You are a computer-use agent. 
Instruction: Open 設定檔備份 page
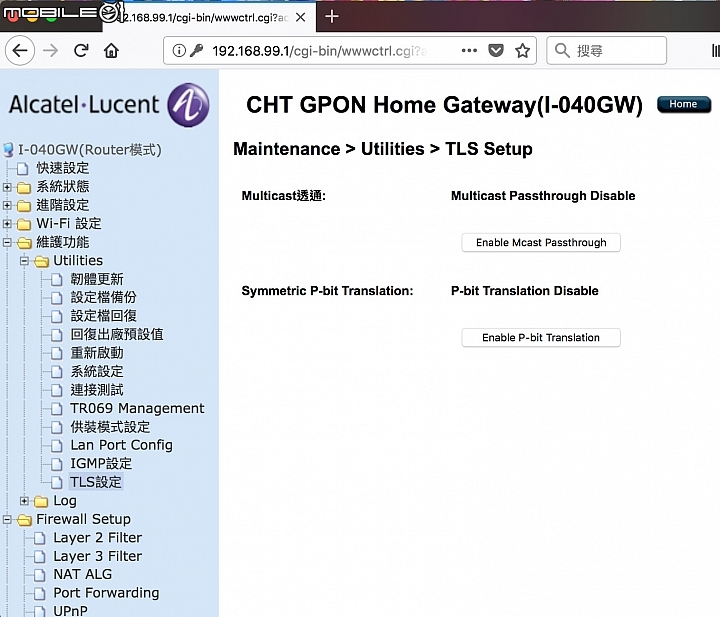(103, 297)
